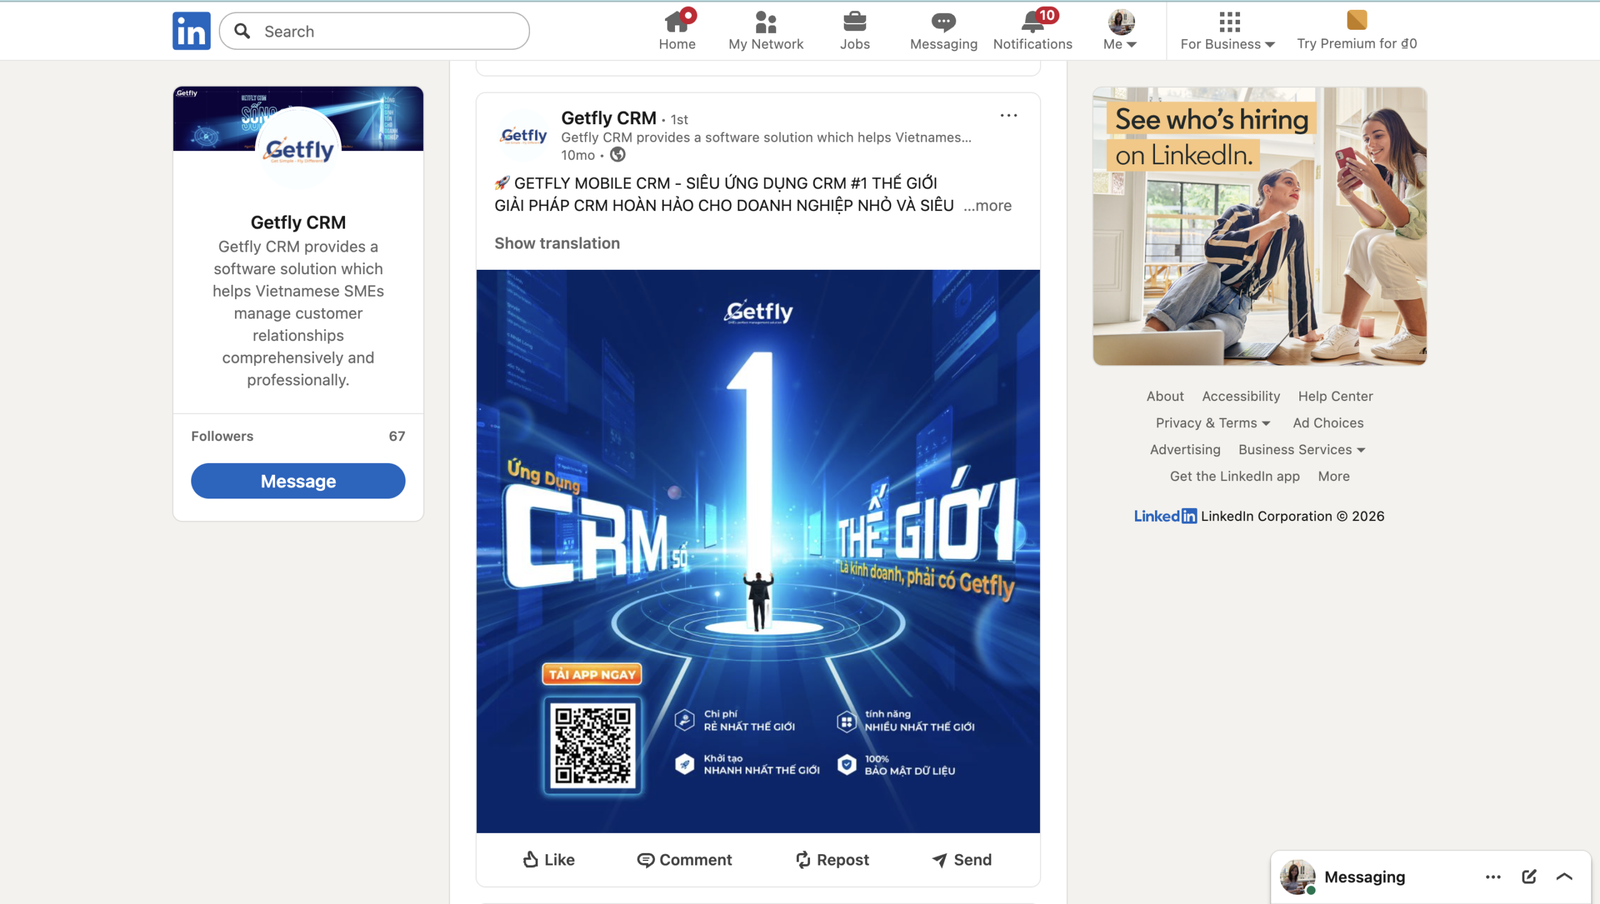This screenshot has height=904, width=1600.
Task: Like the Getfly CRM post
Action: click(x=548, y=860)
